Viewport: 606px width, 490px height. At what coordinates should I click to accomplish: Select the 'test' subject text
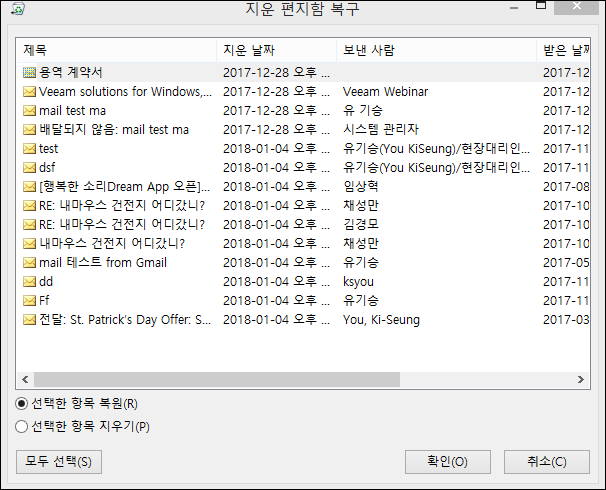coord(48,148)
